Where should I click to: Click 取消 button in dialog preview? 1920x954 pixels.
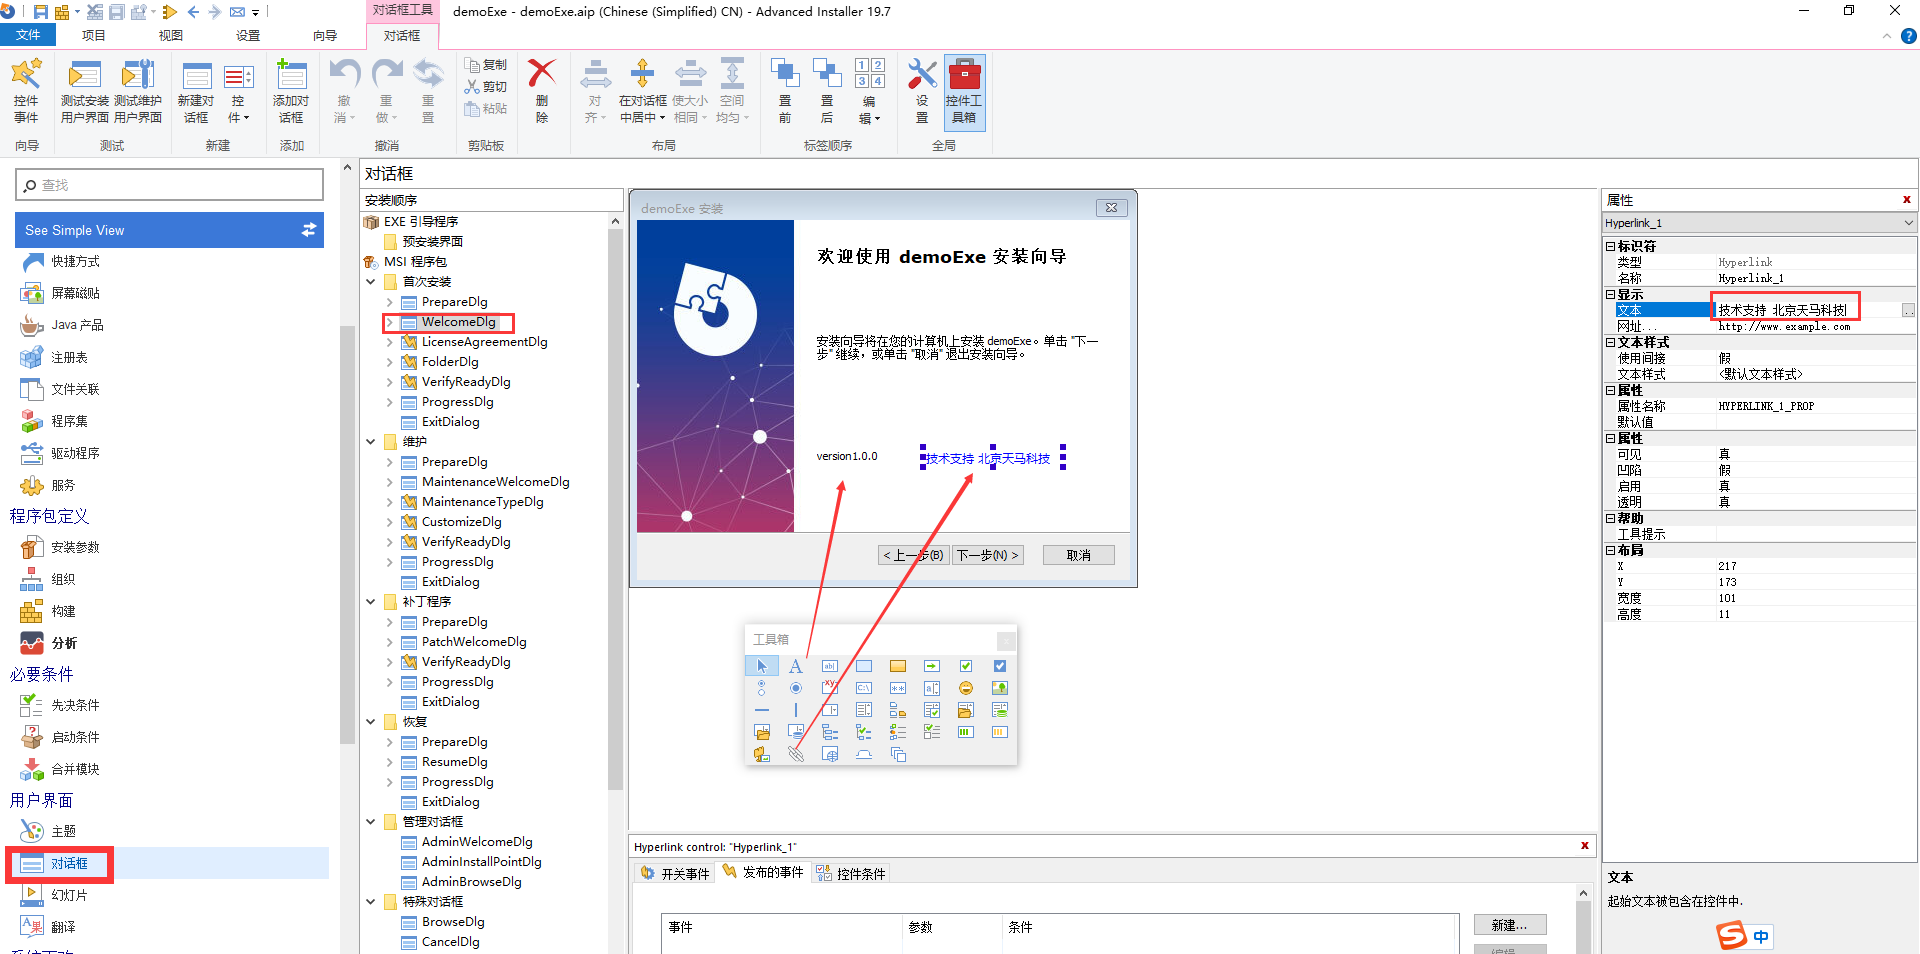click(x=1078, y=555)
